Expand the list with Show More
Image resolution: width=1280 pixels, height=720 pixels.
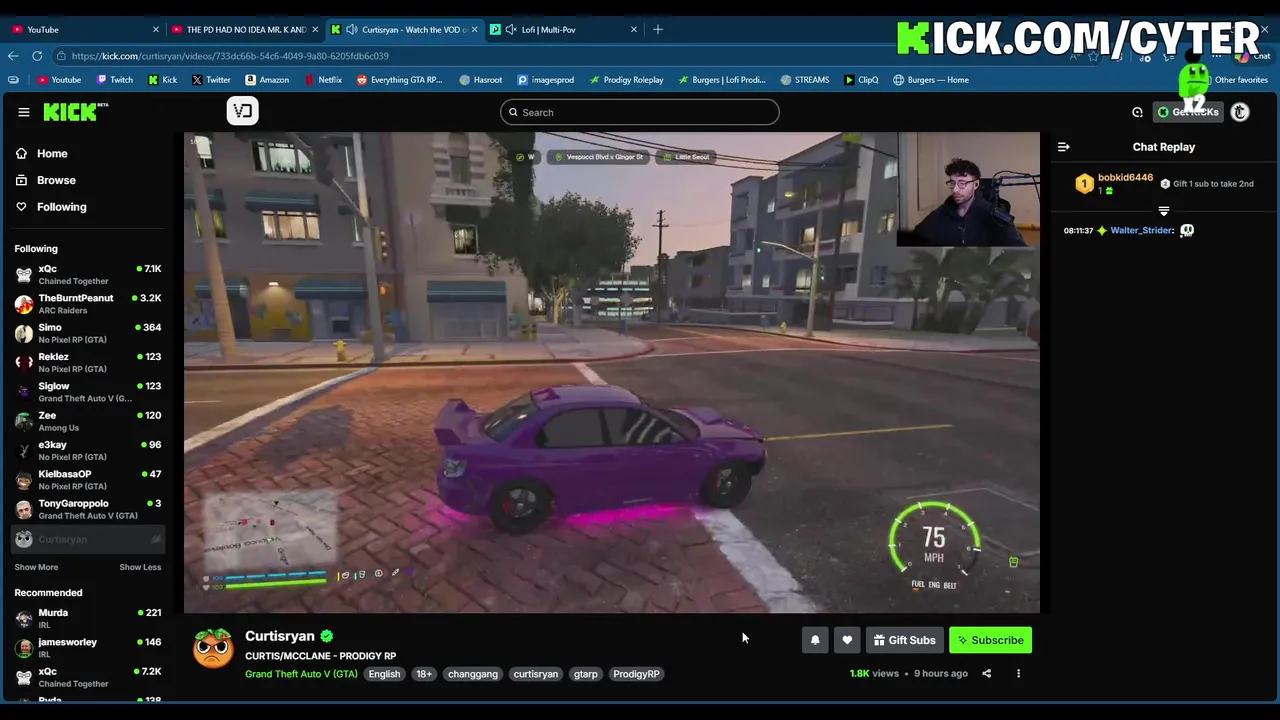(x=36, y=567)
